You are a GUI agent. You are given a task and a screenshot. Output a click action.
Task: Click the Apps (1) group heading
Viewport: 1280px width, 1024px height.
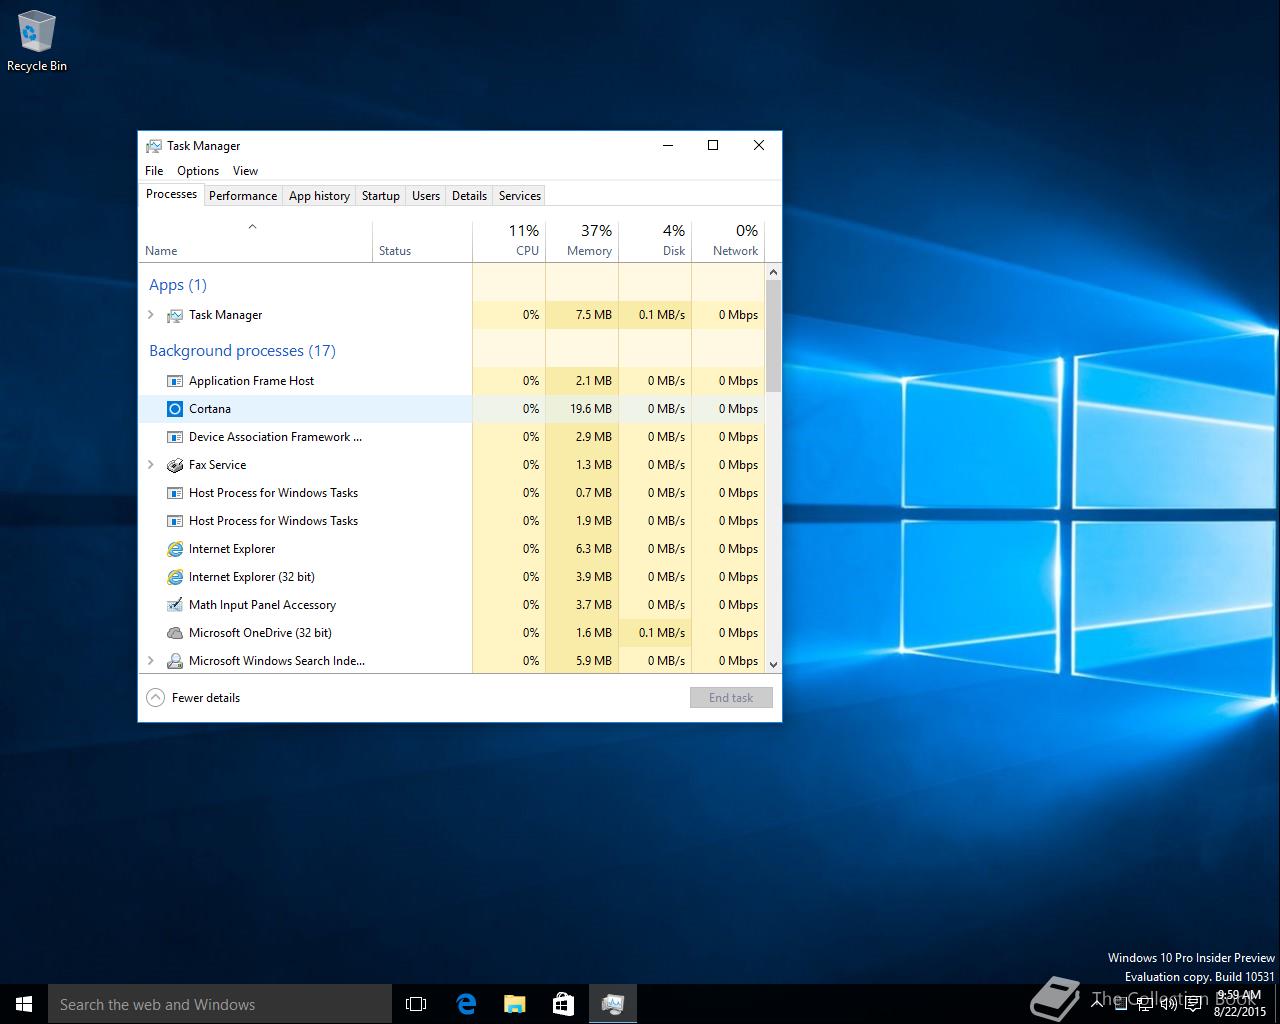click(178, 285)
